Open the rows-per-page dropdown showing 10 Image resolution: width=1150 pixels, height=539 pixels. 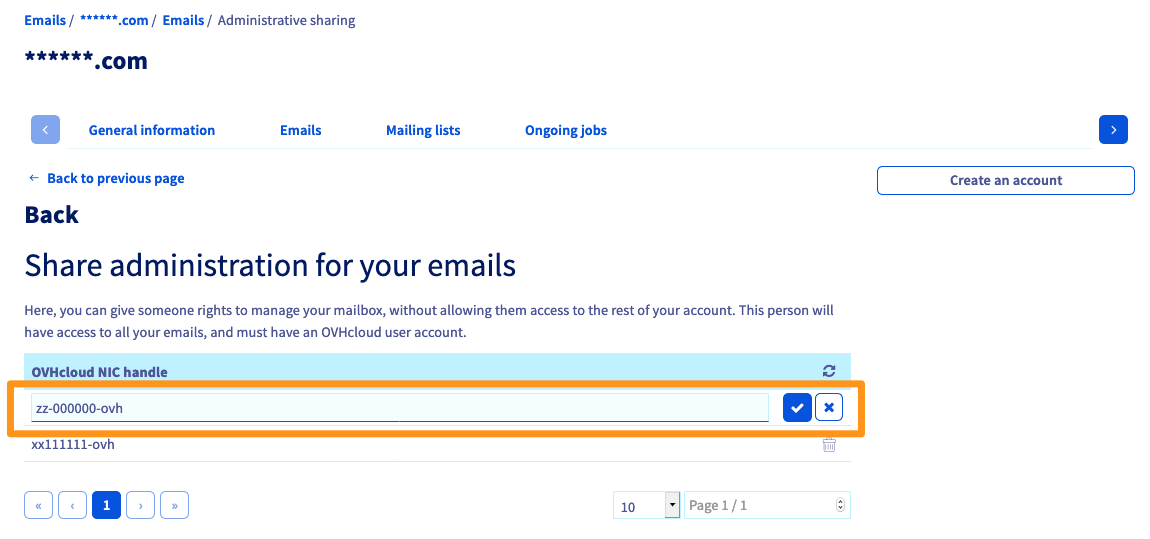pos(647,506)
